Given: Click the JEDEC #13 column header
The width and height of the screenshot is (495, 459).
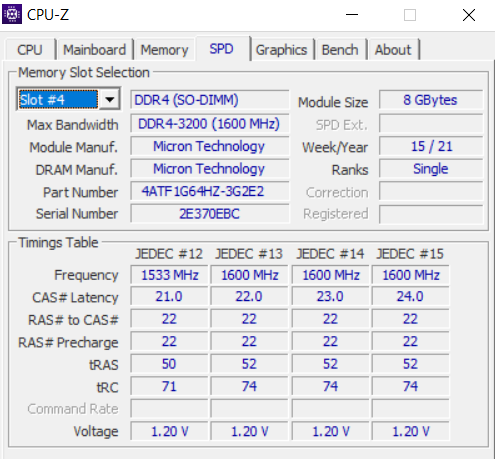Looking at the screenshot, I should (x=249, y=254).
